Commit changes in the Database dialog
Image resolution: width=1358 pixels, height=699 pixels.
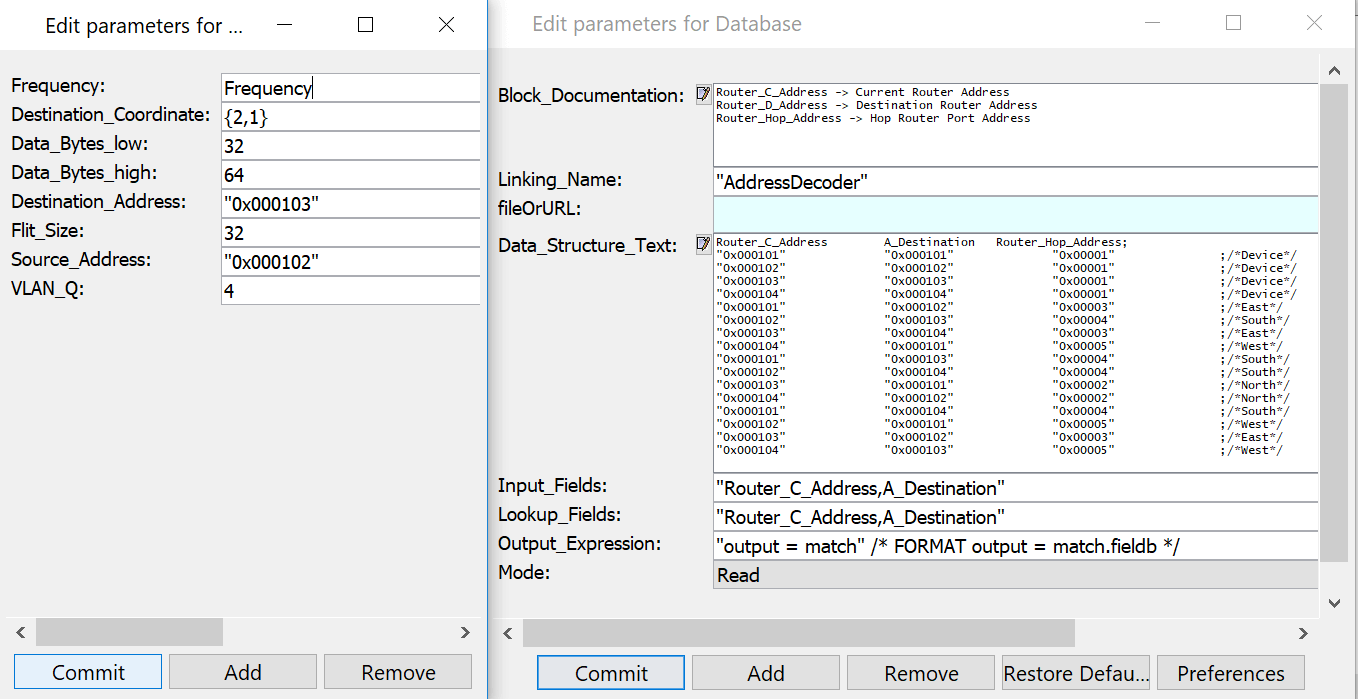click(610, 673)
